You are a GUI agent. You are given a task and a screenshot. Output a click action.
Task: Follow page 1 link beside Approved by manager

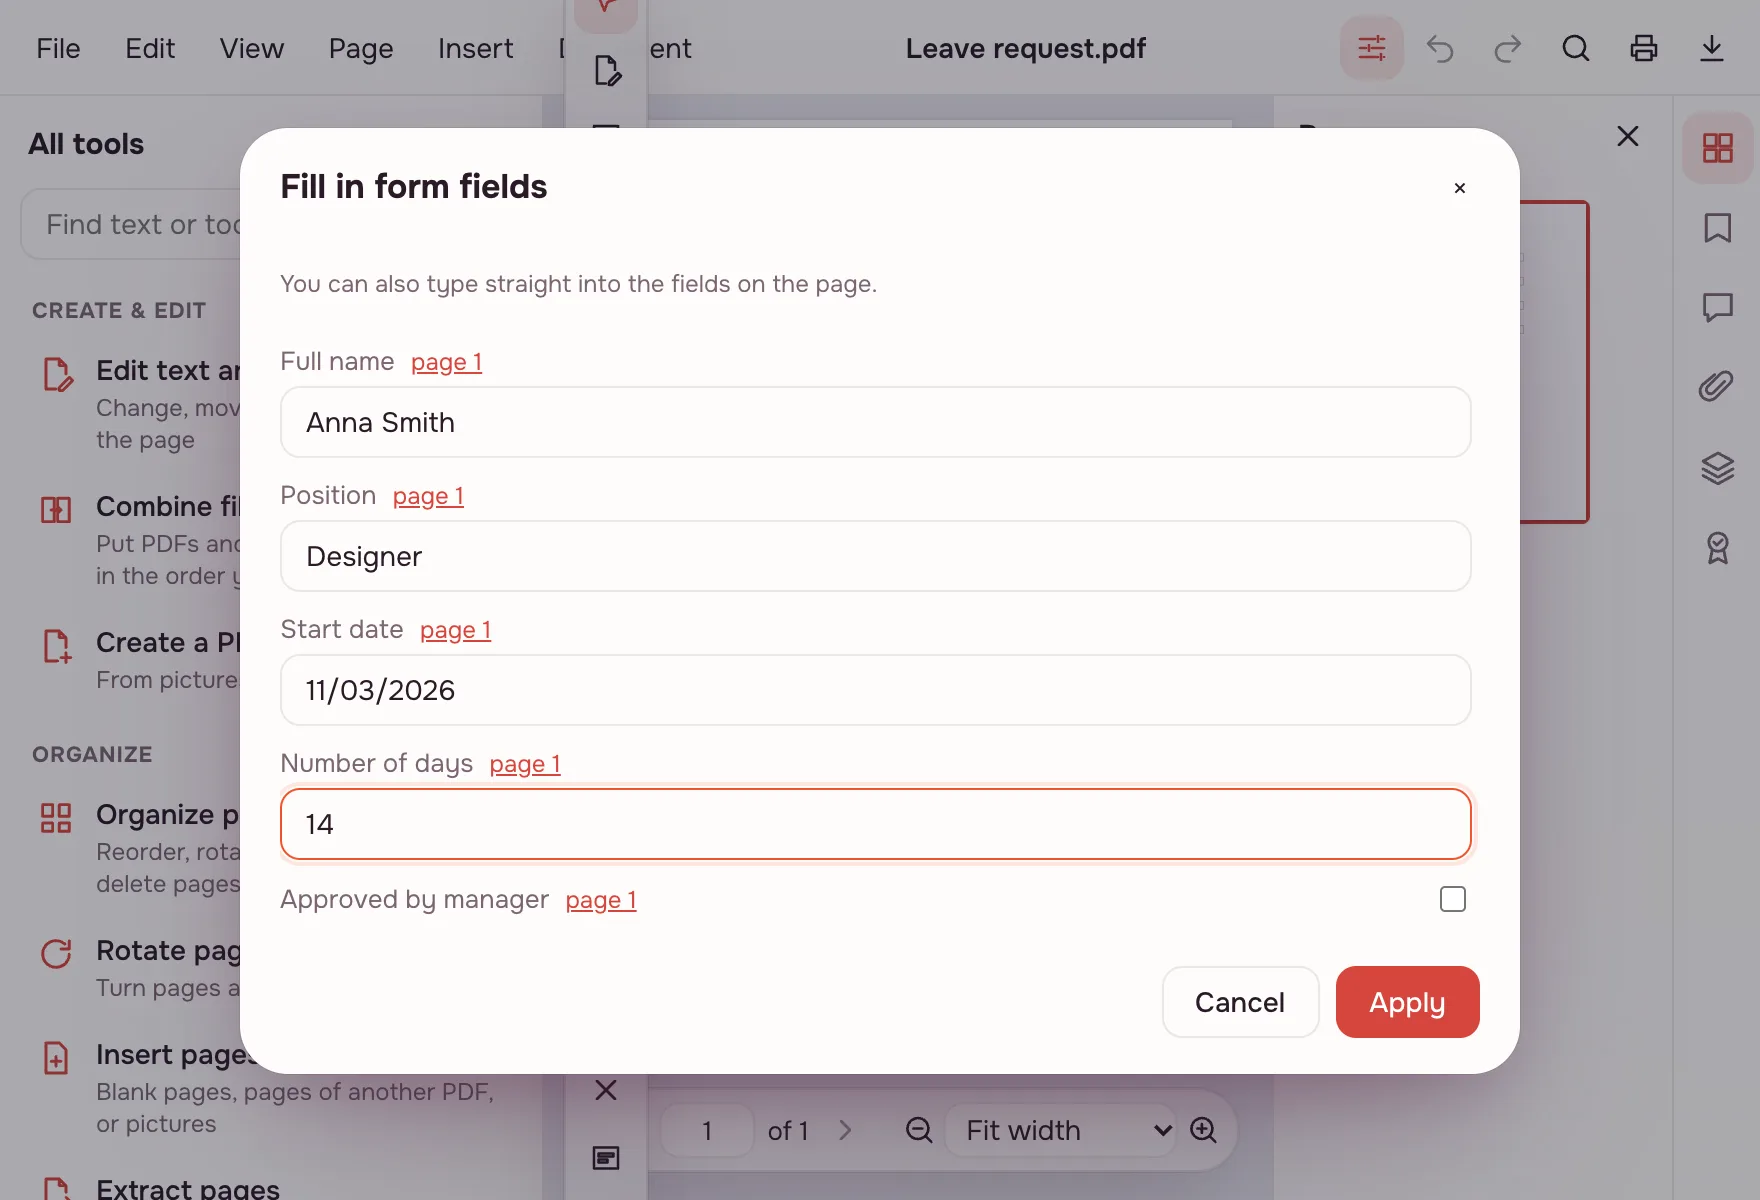point(601,900)
